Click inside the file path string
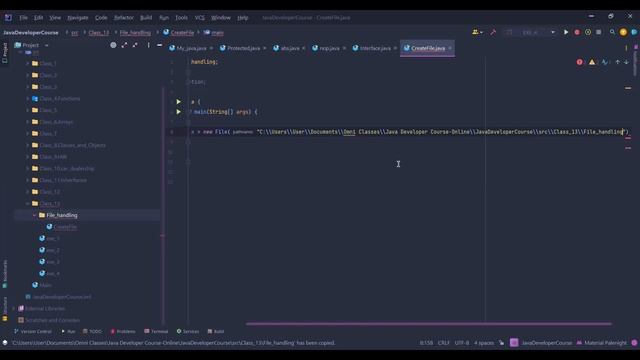Screen dimensions: 640x360 tap(441, 132)
